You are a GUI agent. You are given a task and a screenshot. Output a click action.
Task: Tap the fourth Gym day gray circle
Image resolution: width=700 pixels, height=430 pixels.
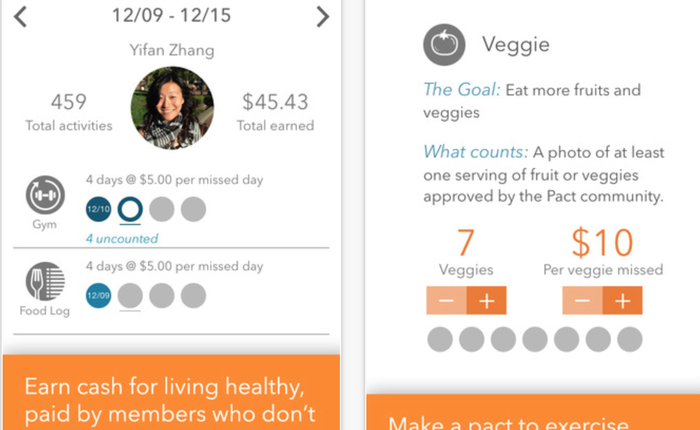pos(193,209)
